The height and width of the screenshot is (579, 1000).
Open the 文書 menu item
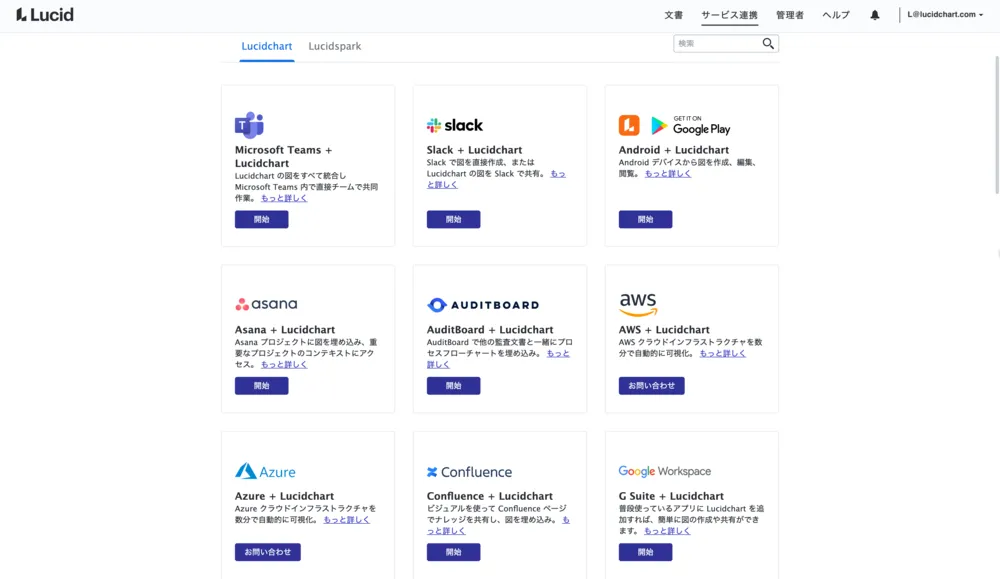click(673, 15)
